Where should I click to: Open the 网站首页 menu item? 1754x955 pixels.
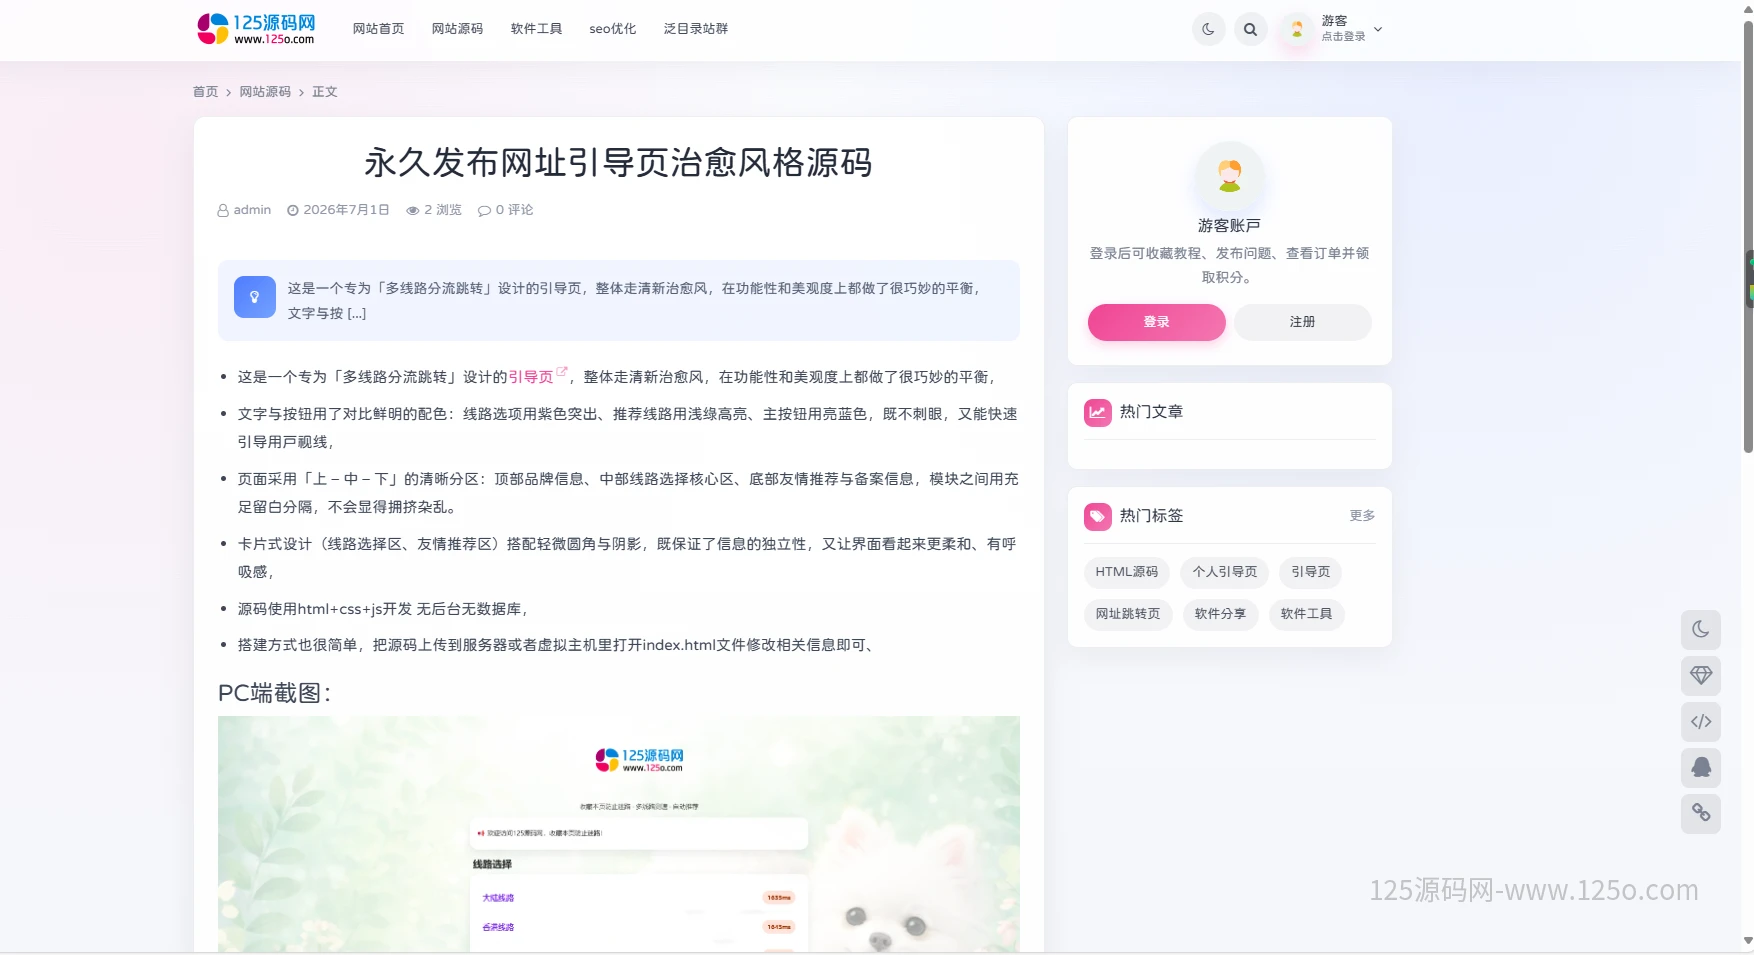click(378, 29)
